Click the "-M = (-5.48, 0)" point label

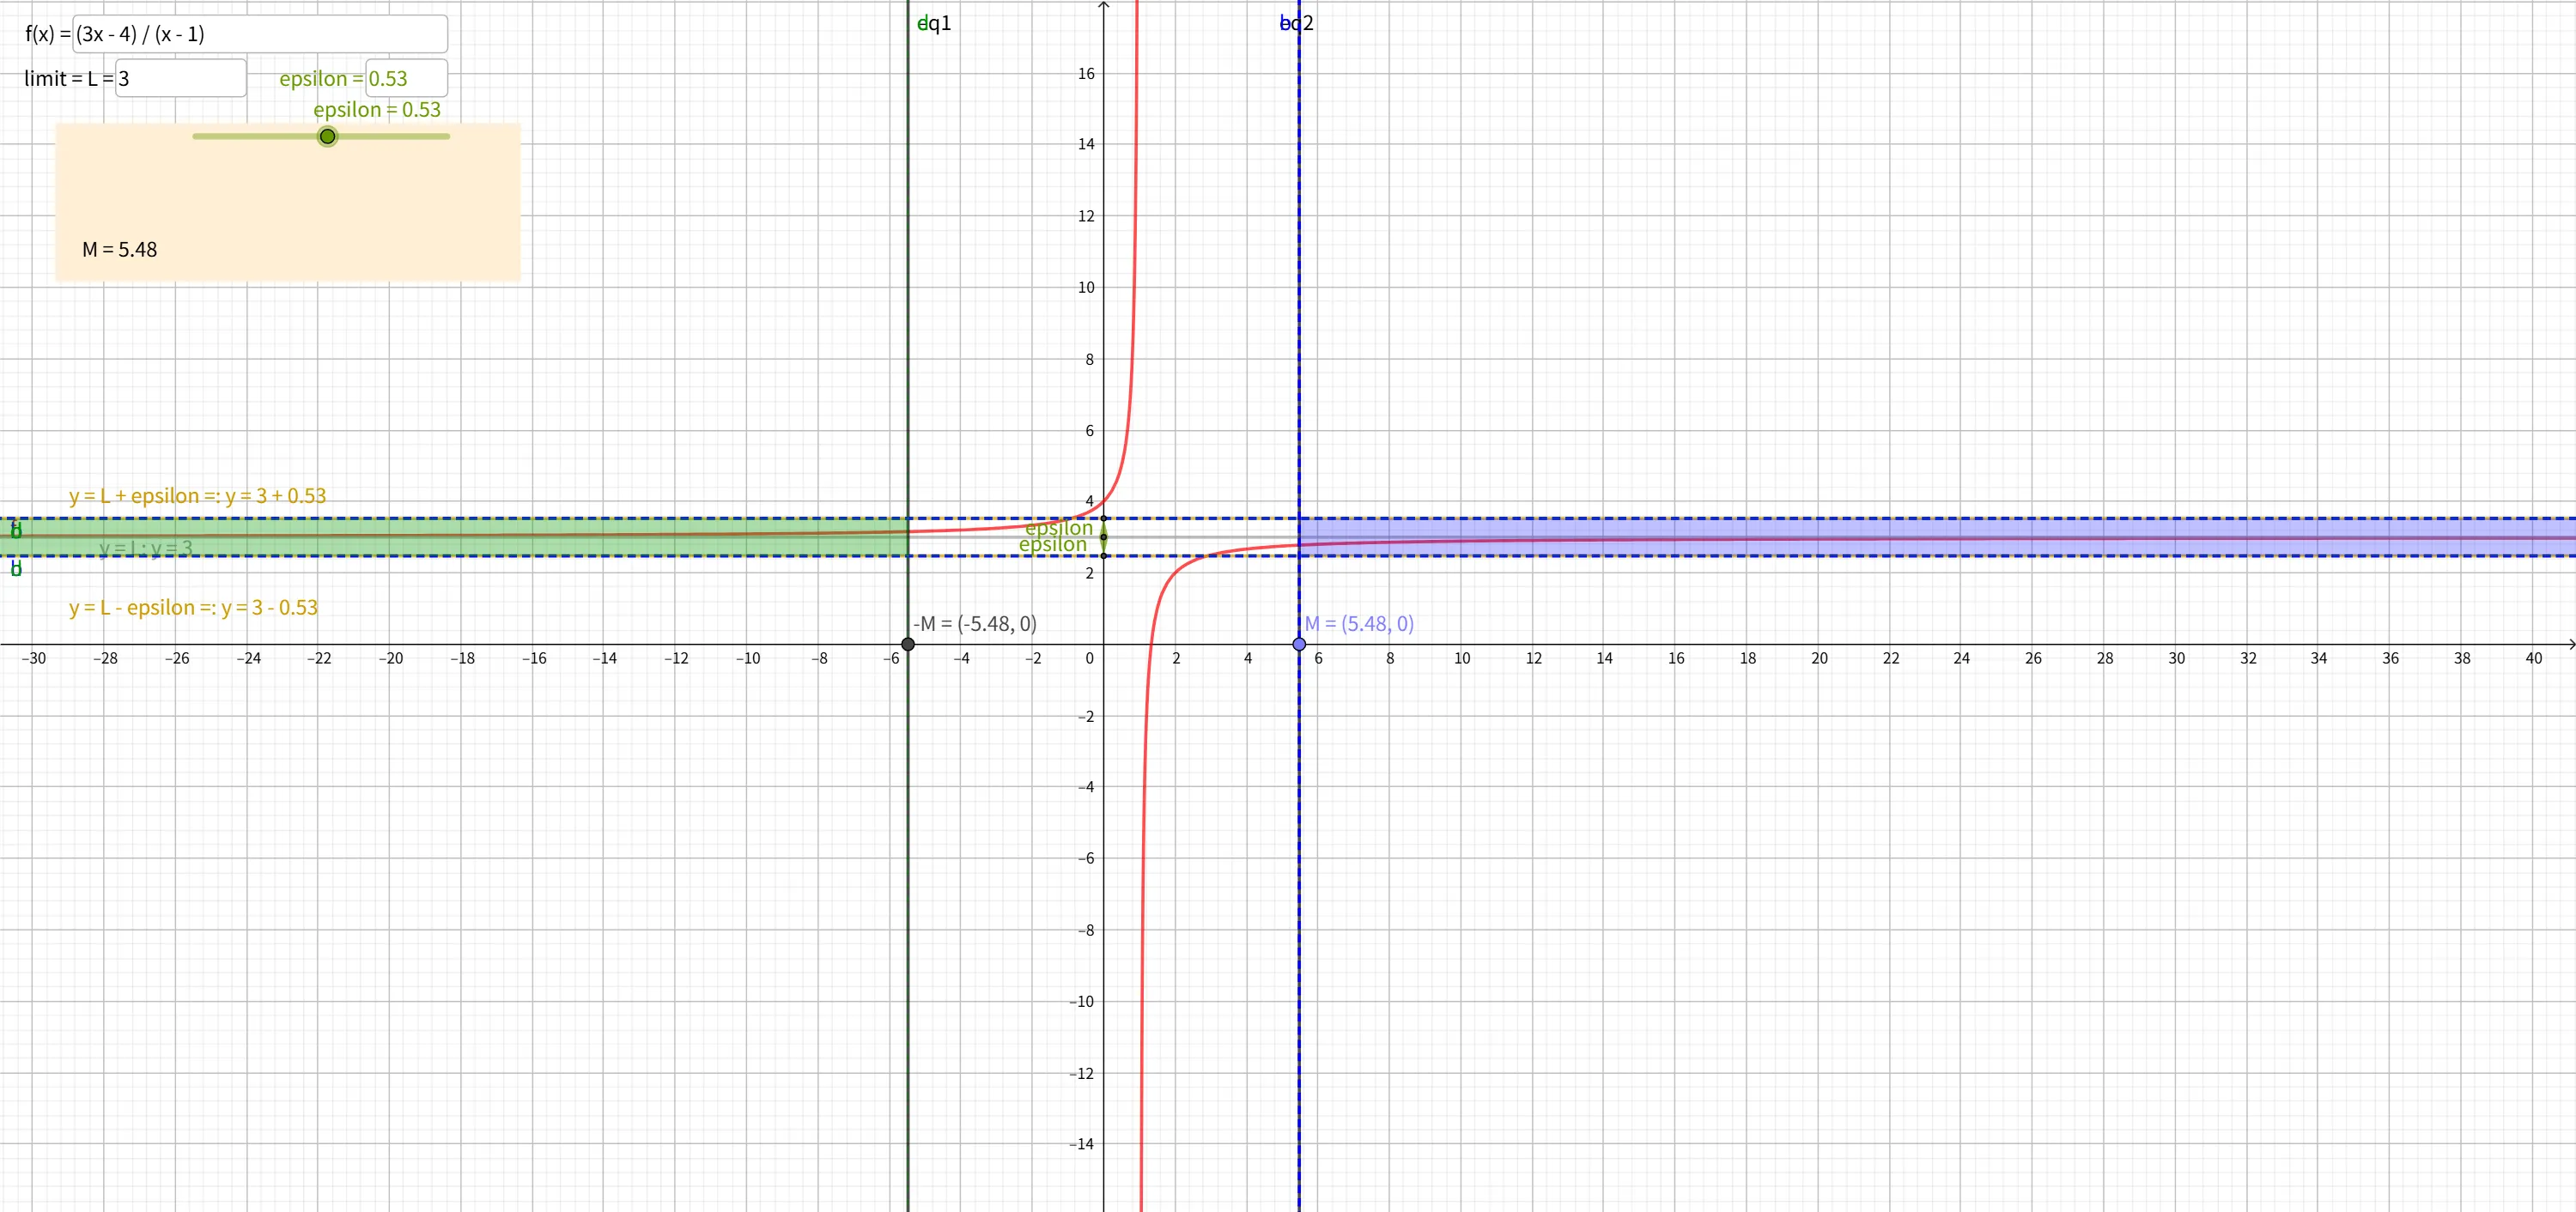coord(975,624)
